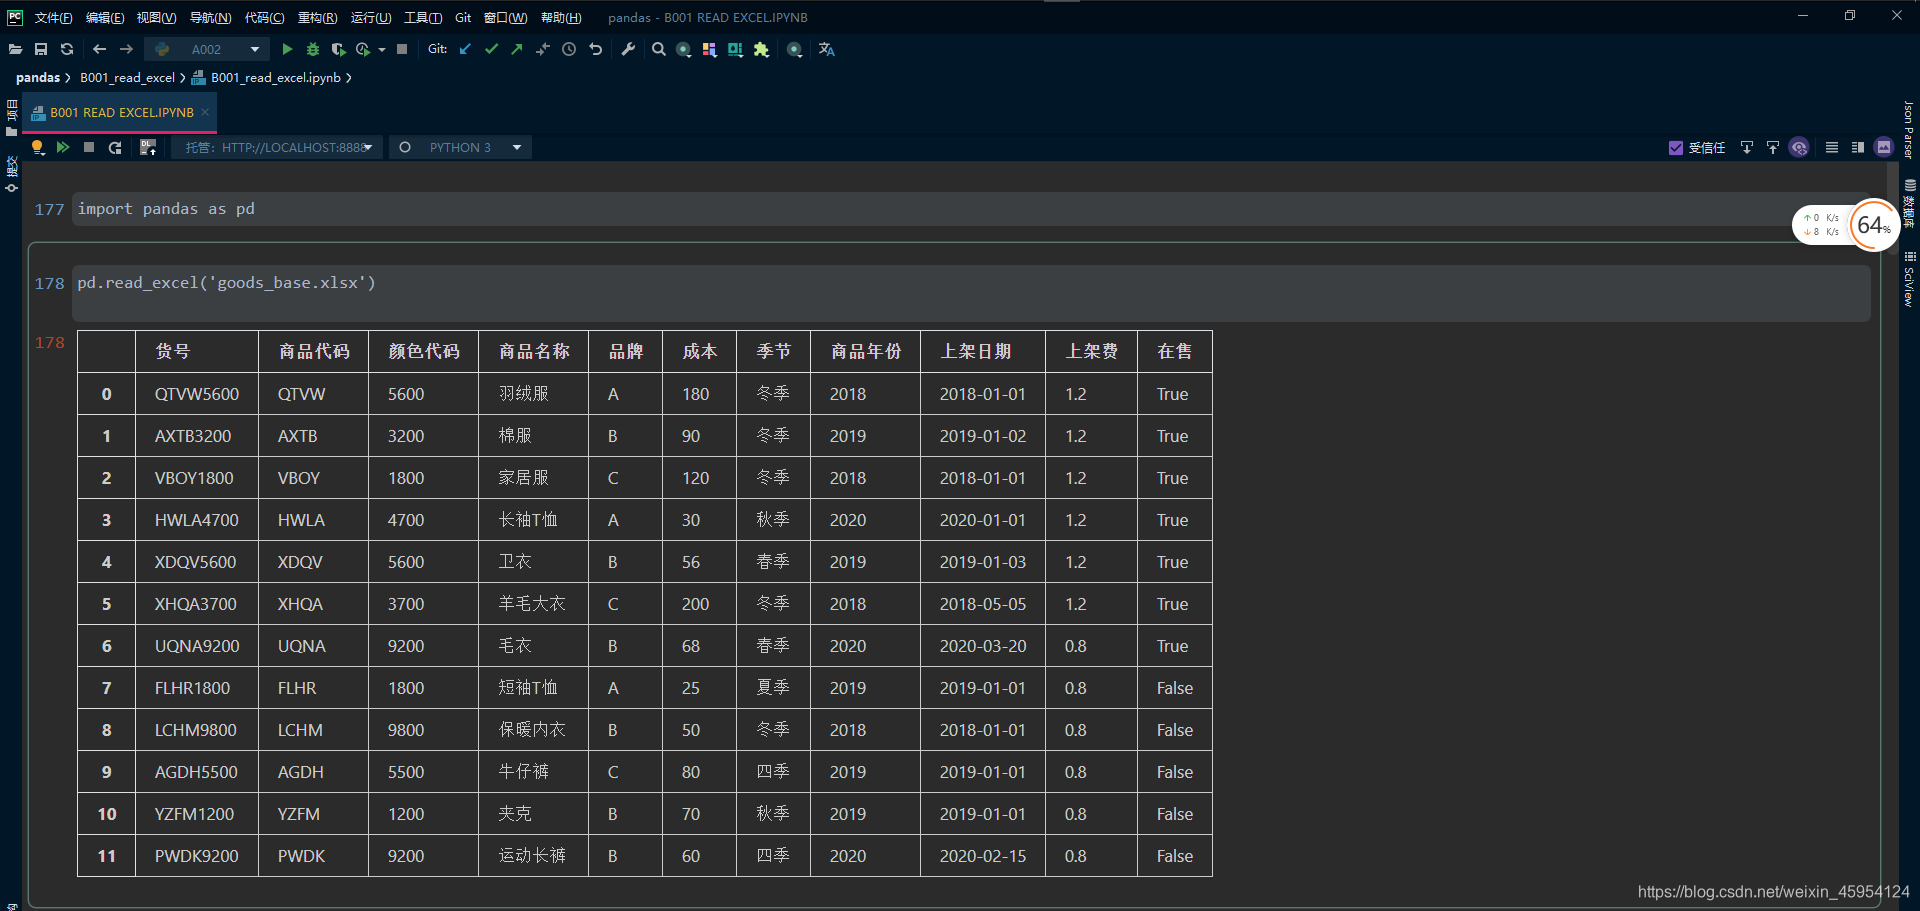Click the lightbulb icon in notebook toolbar
Image resolution: width=1920 pixels, height=911 pixels.
click(38, 147)
